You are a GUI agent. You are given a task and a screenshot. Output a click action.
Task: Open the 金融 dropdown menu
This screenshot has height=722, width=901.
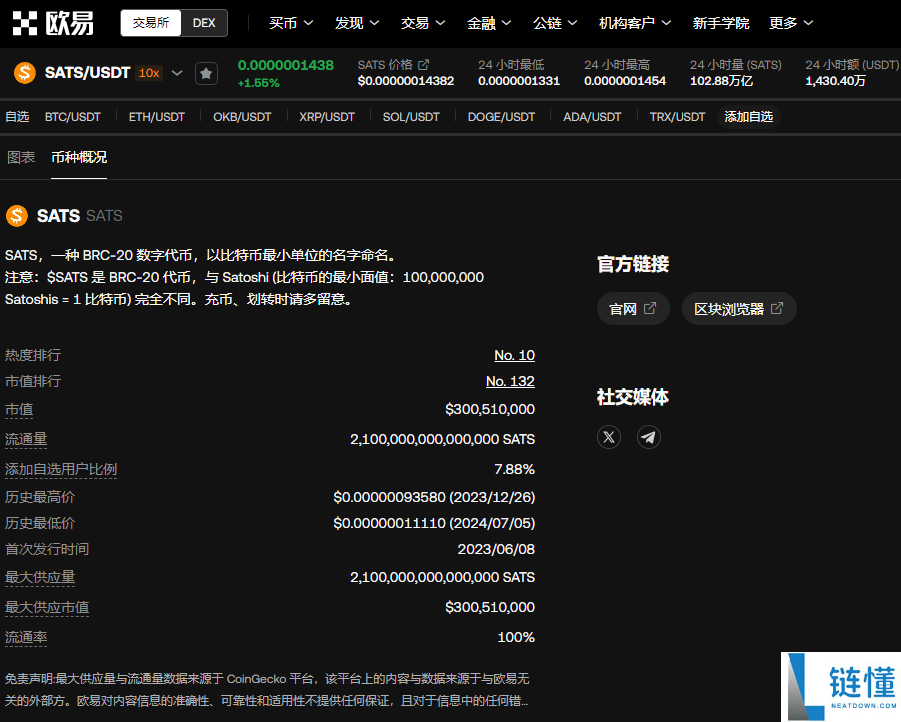click(x=489, y=23)
